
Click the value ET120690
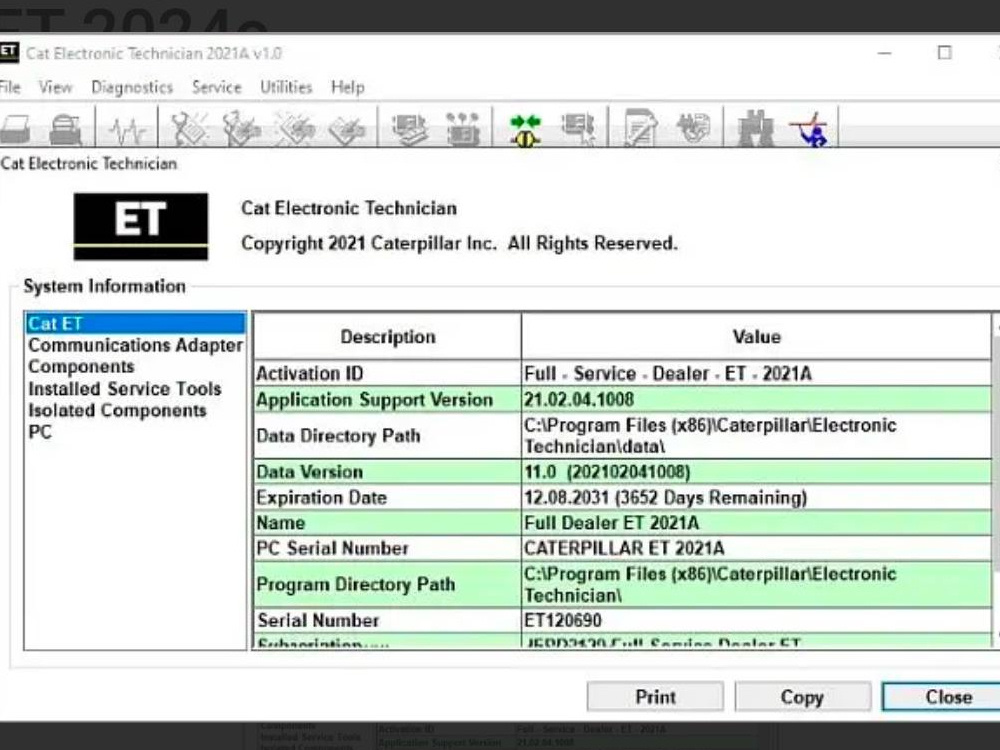(756, 621)
